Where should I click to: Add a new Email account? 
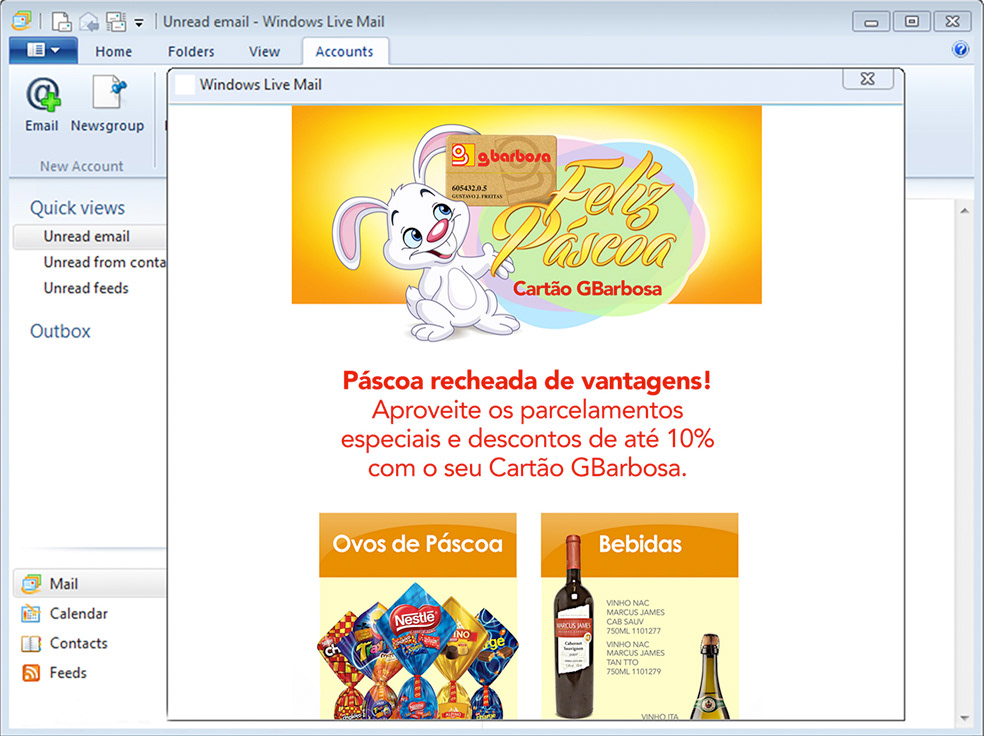tap(42, 105)
